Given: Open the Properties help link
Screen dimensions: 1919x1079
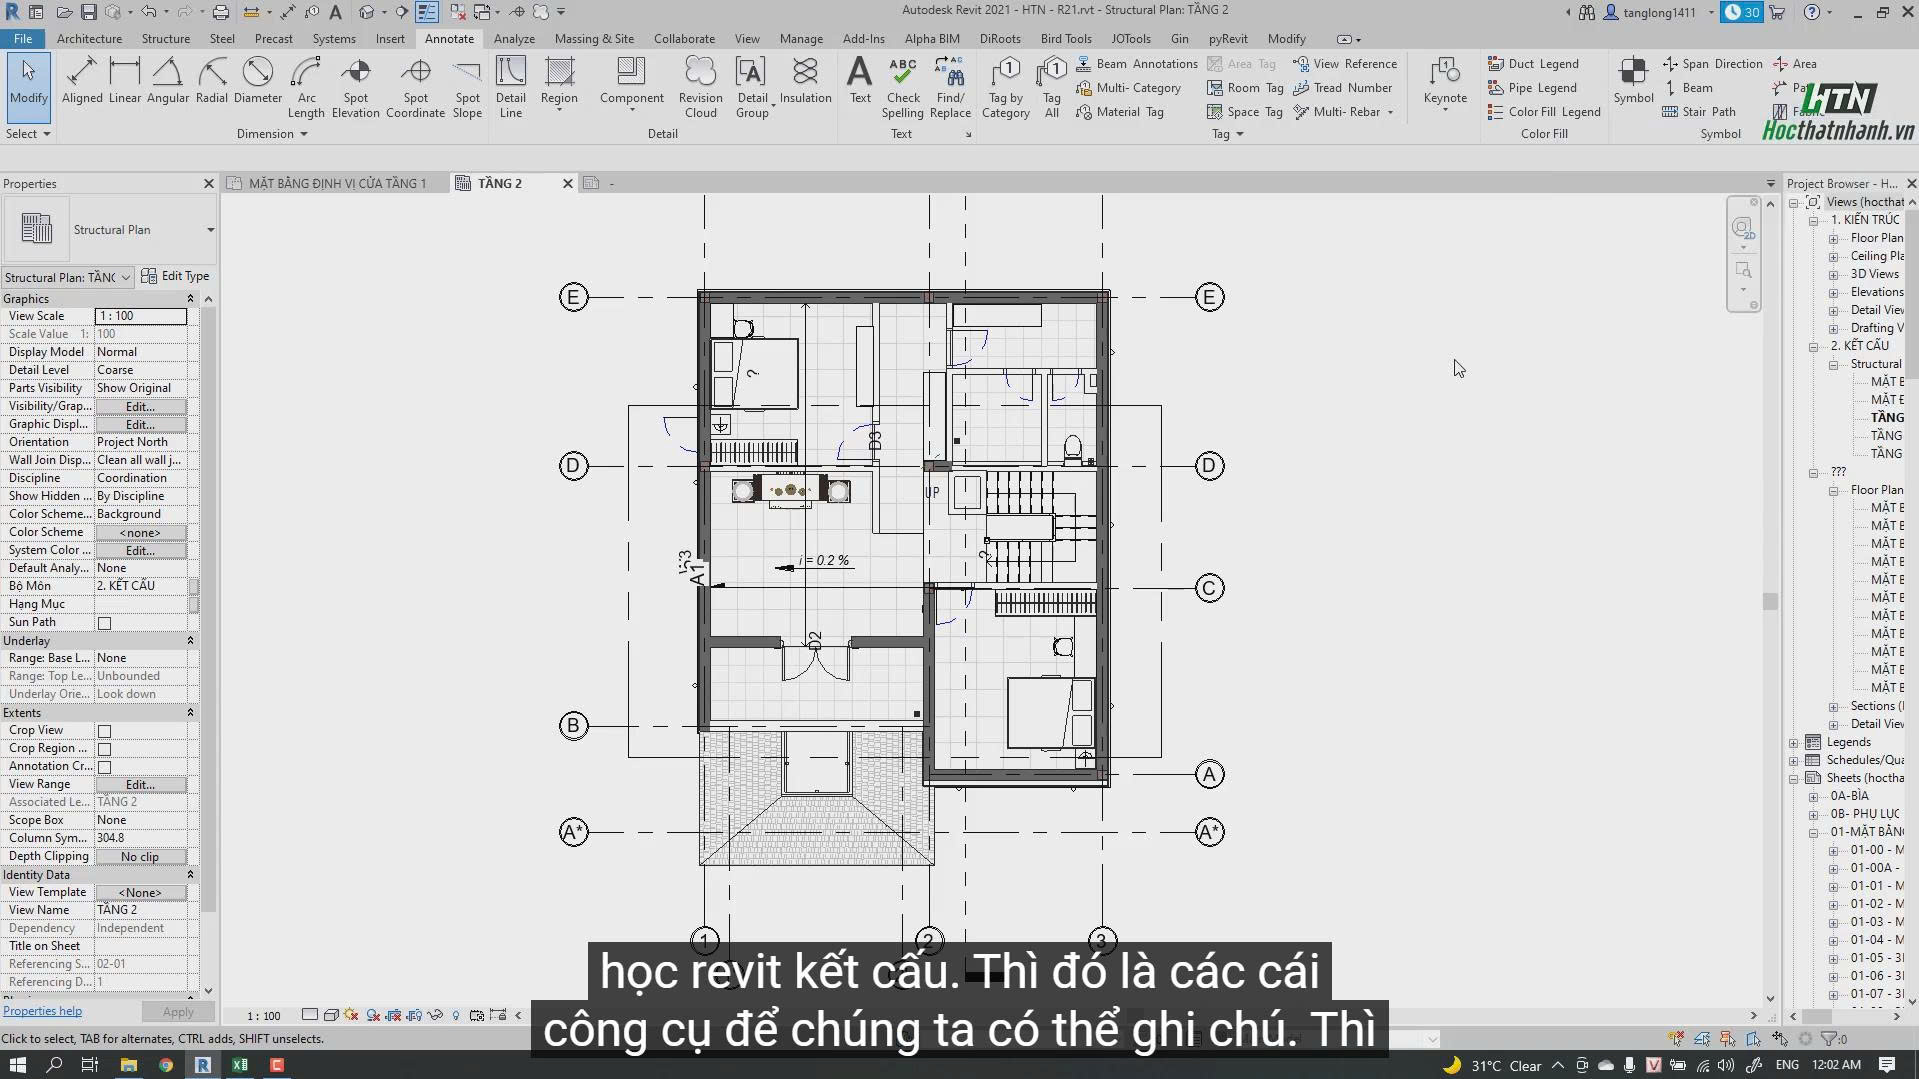Looking at the screenshot, I should (42, 1011).
